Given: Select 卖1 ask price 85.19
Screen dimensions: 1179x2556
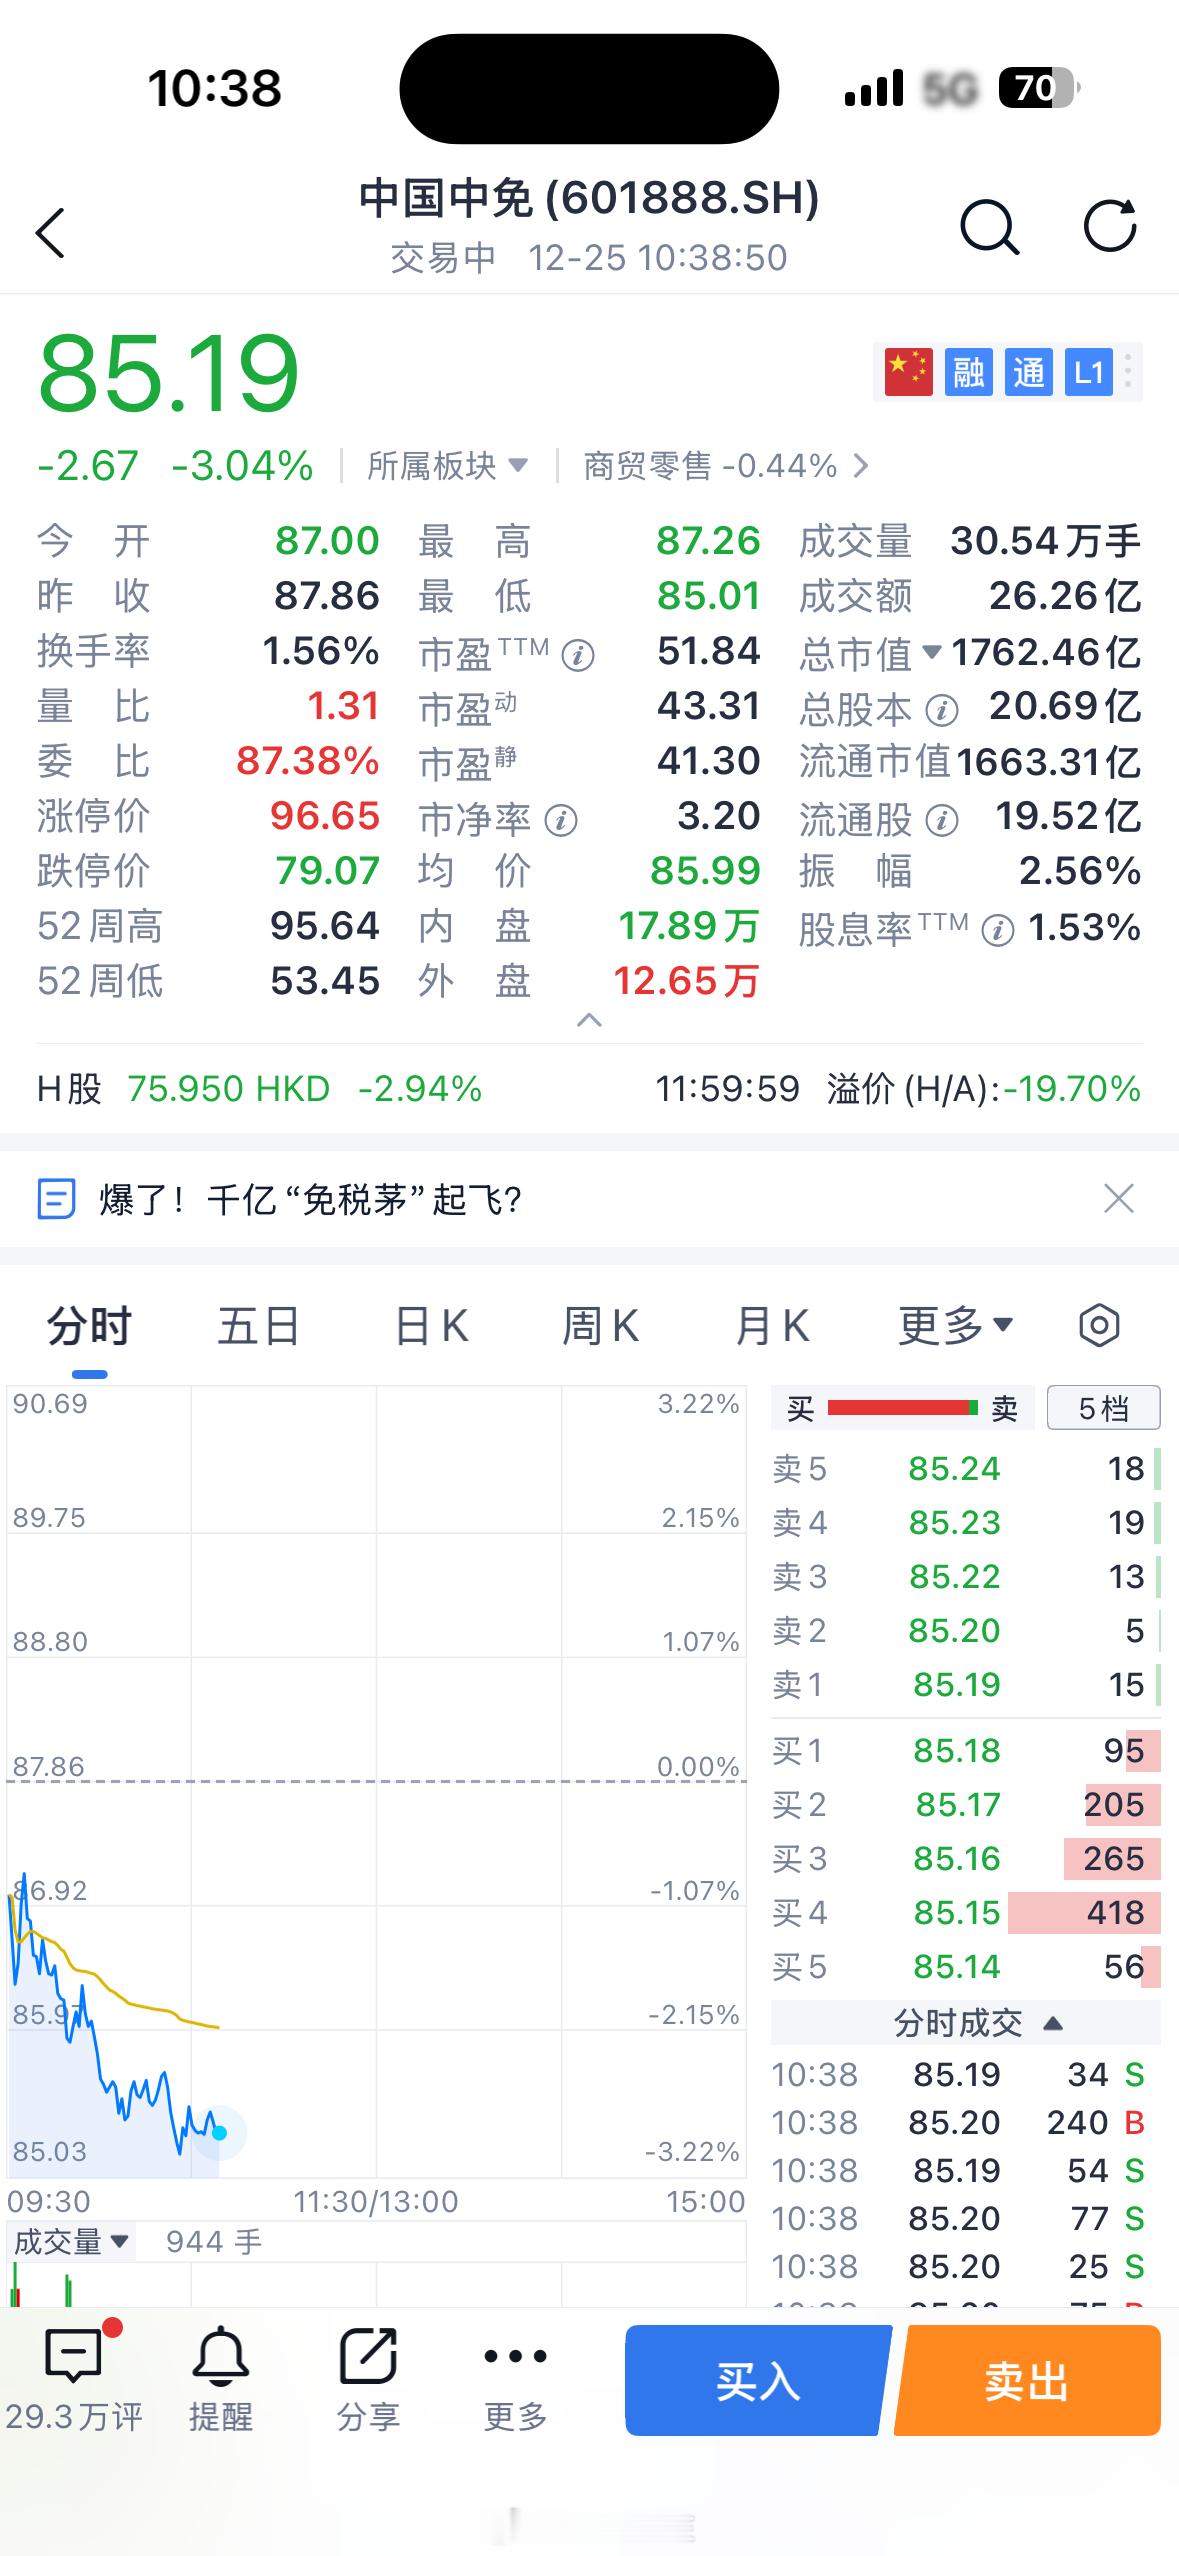Looking at the screenshot, I should coord(965,1684).
